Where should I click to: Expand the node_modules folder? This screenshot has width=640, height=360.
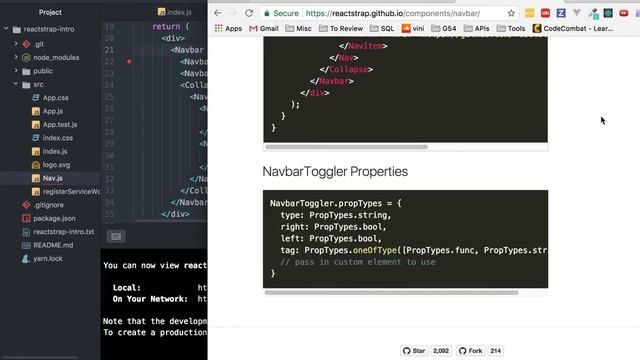pyautogui.click(x=16, y=57)
